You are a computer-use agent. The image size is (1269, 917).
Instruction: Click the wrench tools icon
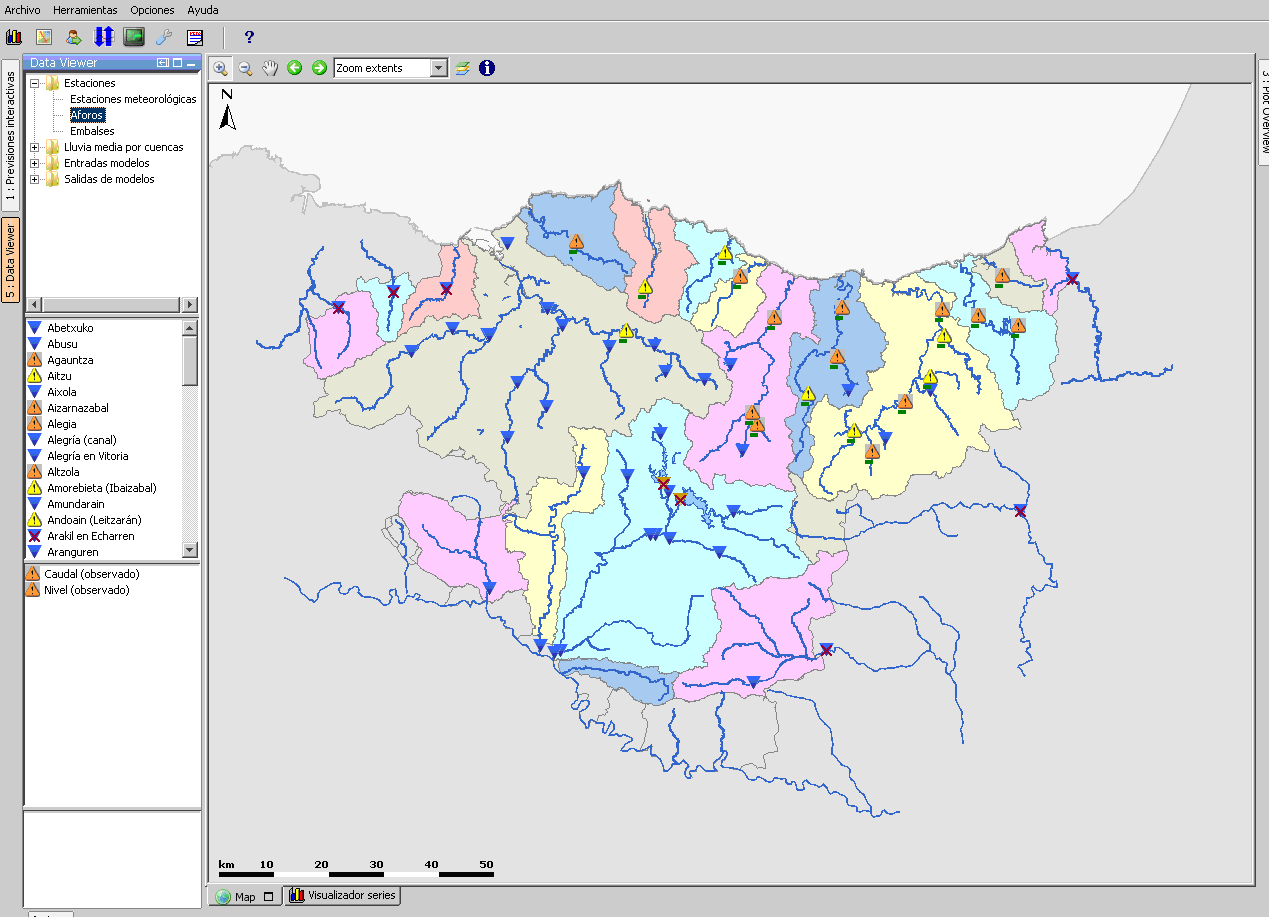[164, 37]
